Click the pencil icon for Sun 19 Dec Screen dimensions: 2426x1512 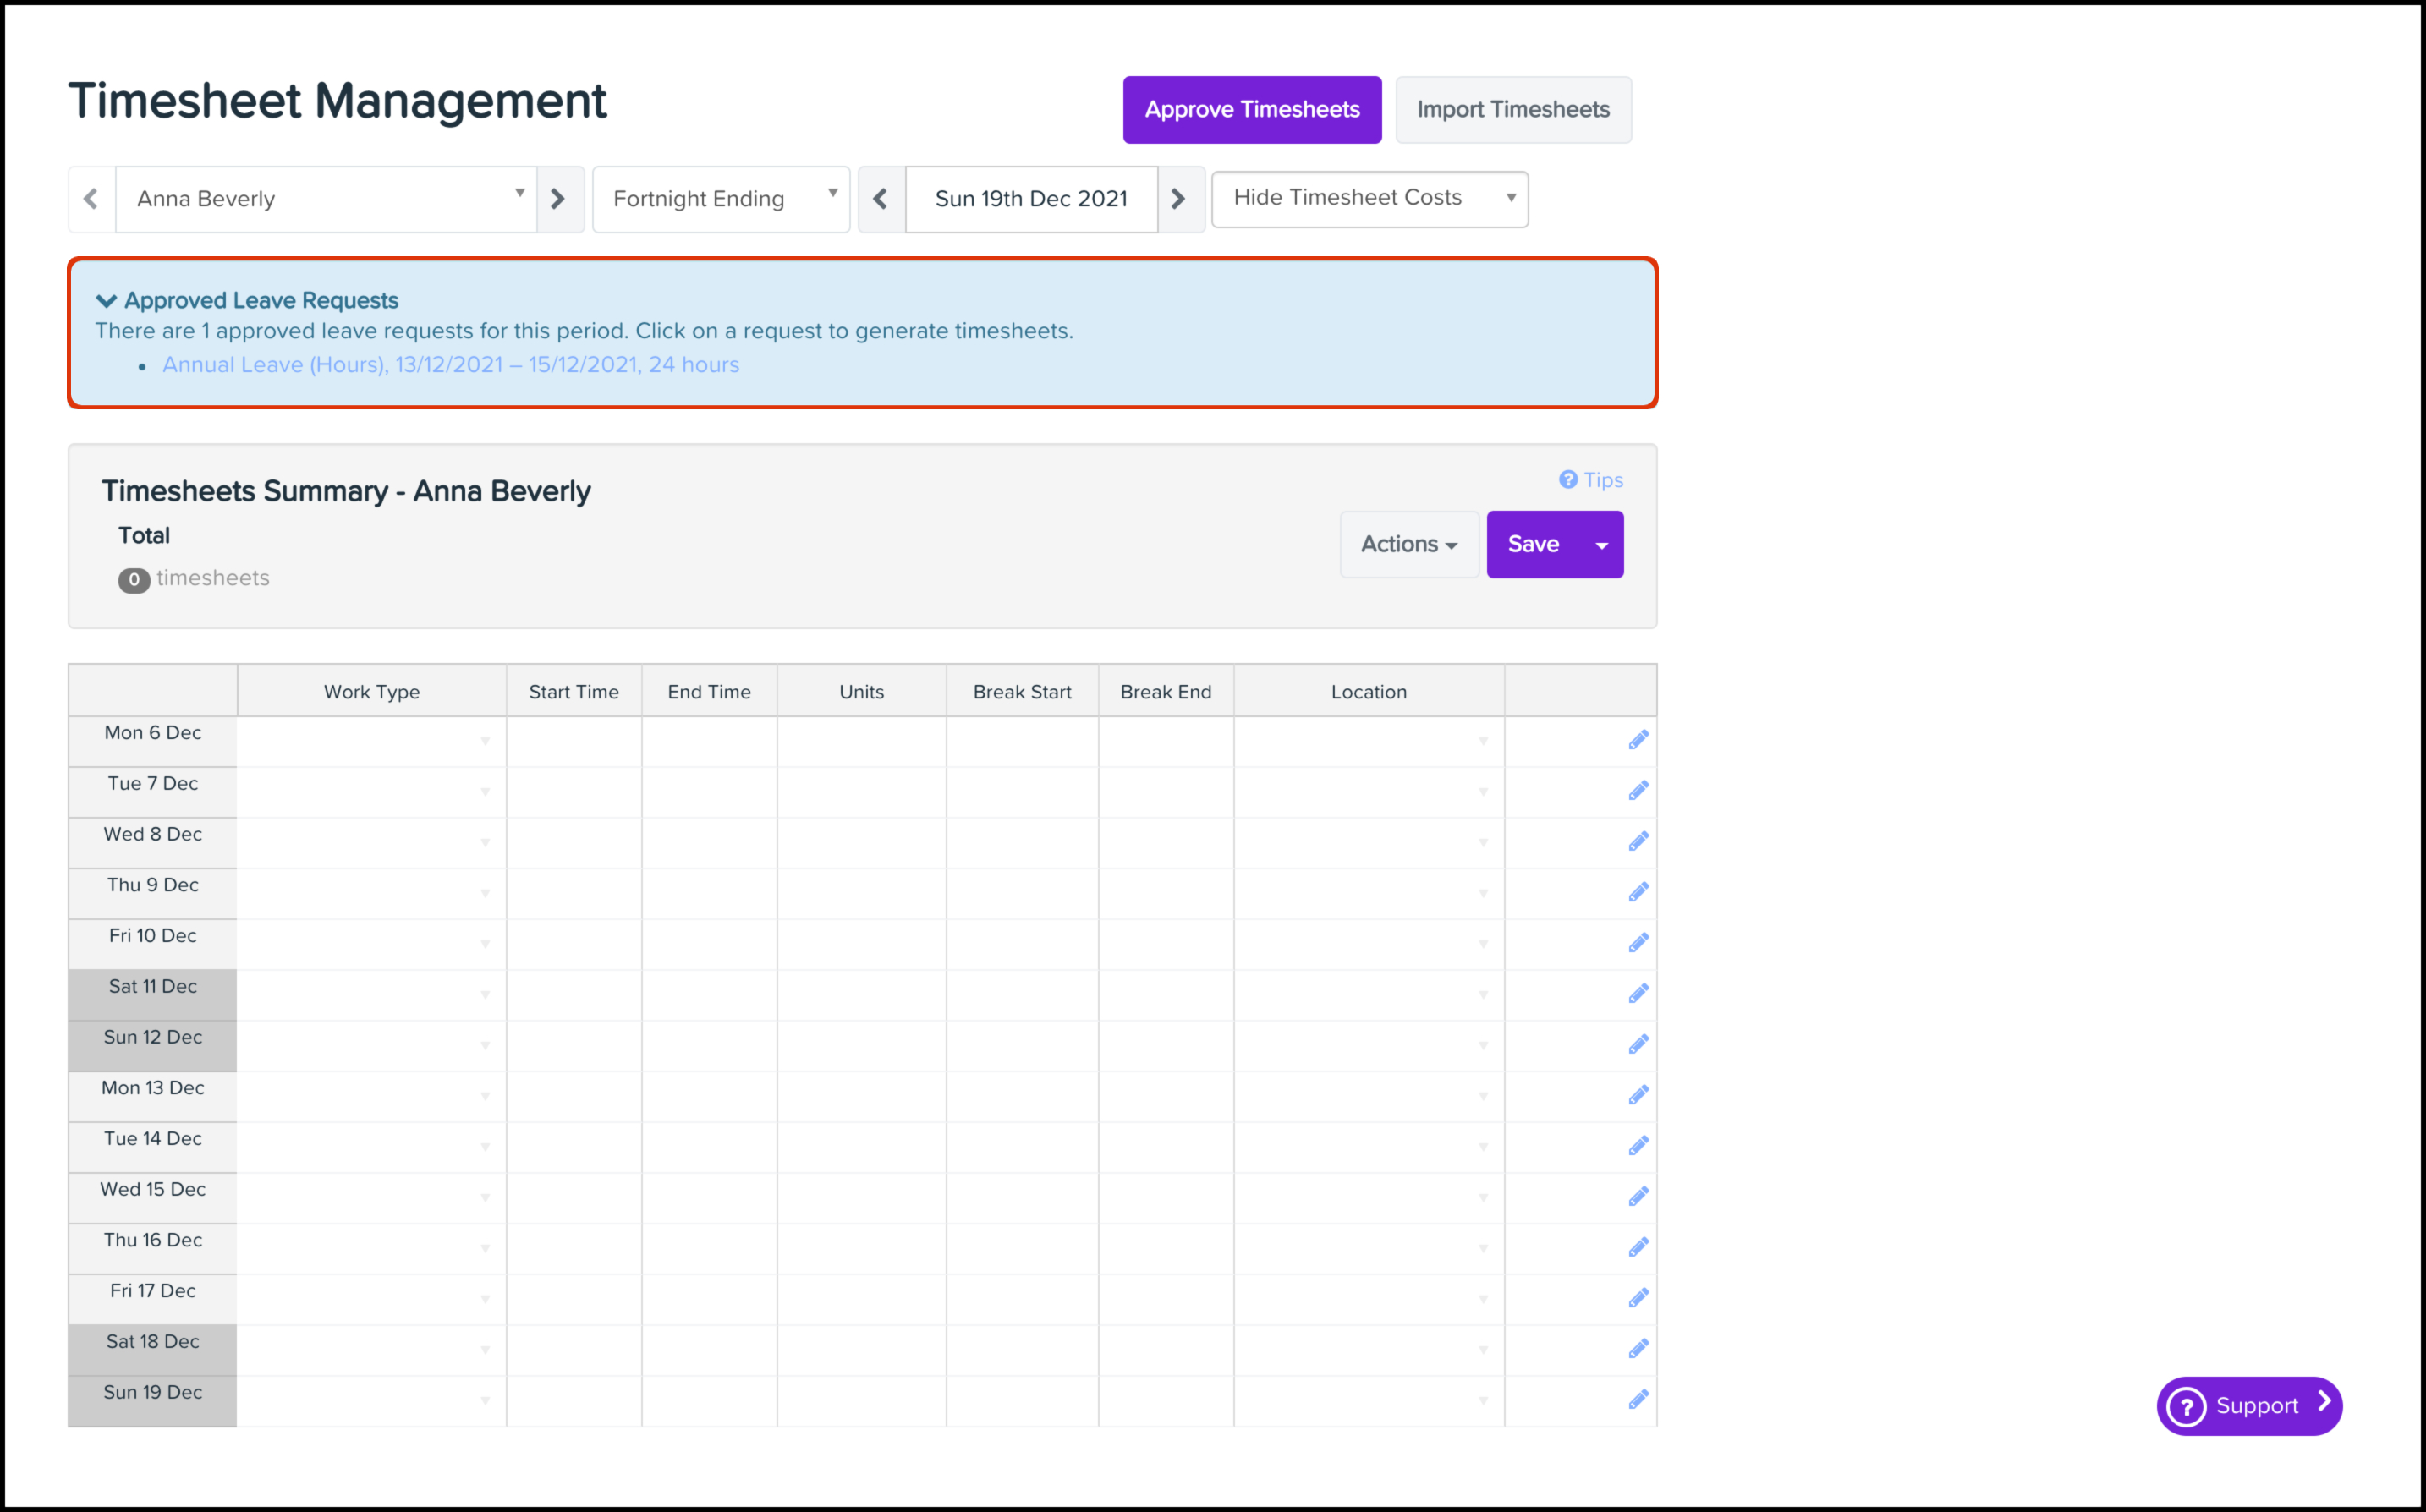coord(1637,1399)
